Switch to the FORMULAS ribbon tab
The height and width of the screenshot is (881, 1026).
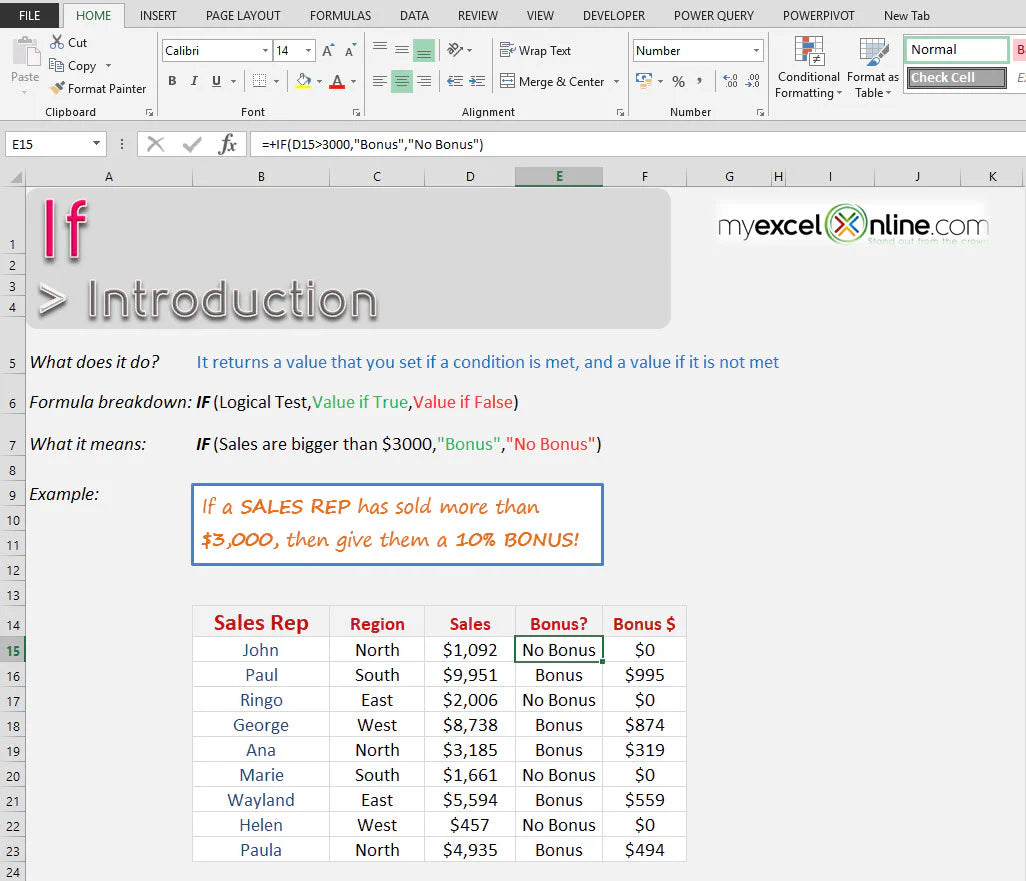coord(340,16)
